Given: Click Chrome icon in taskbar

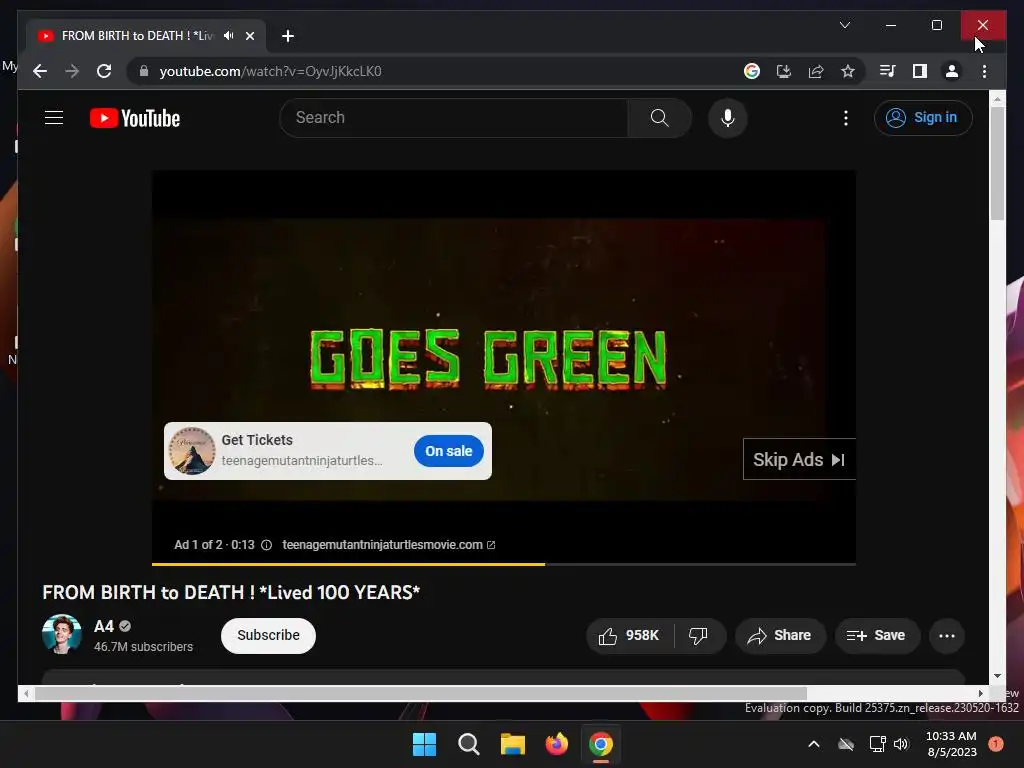Looking at the screenshot, I should tap(601, 744).
